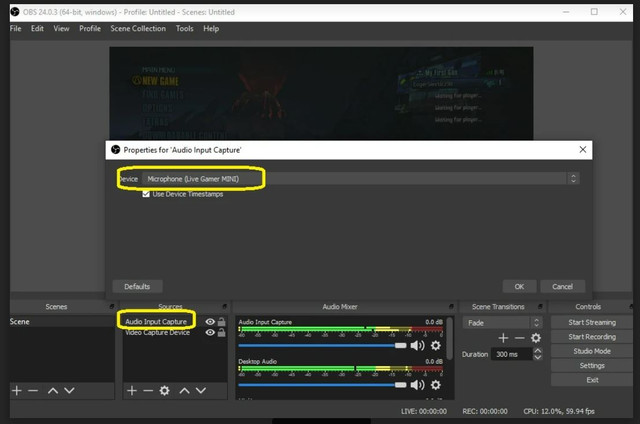Hide the Audio Input Capture source
640x424 pixels.
click(209, 322)
